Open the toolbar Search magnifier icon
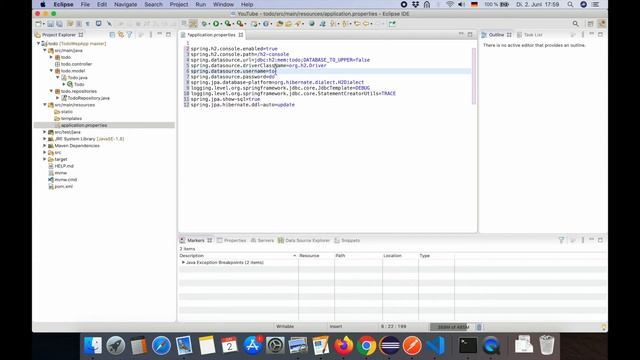This screenshot has height=360, width=640. [x=576, y=24]
